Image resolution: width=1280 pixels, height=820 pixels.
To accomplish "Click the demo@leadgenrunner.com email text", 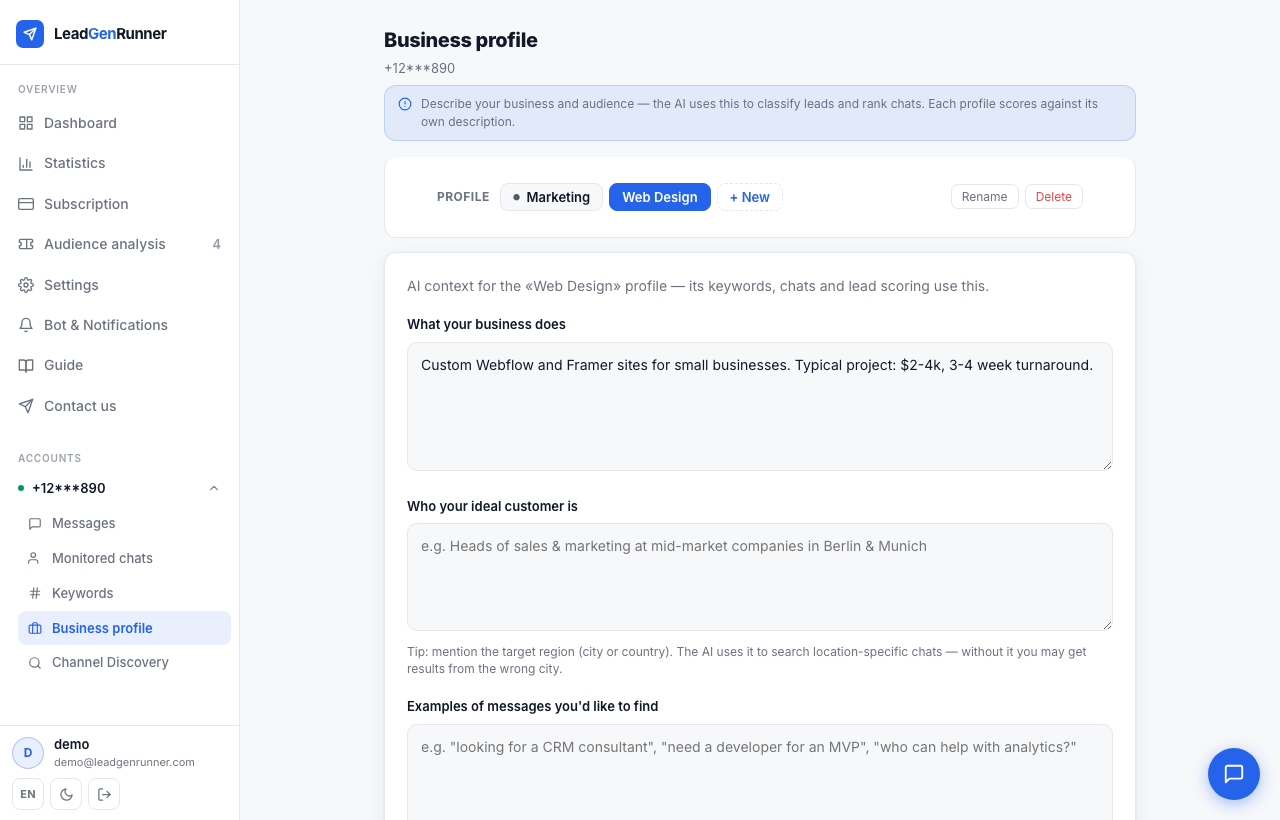I will point(124,762).
